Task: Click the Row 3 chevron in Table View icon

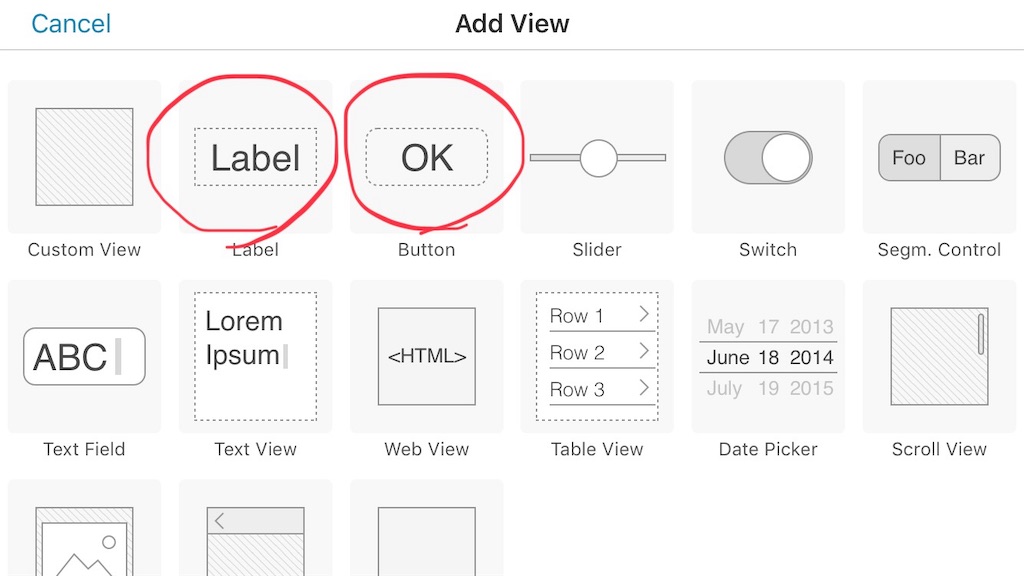Action: (x=644, y=388)
